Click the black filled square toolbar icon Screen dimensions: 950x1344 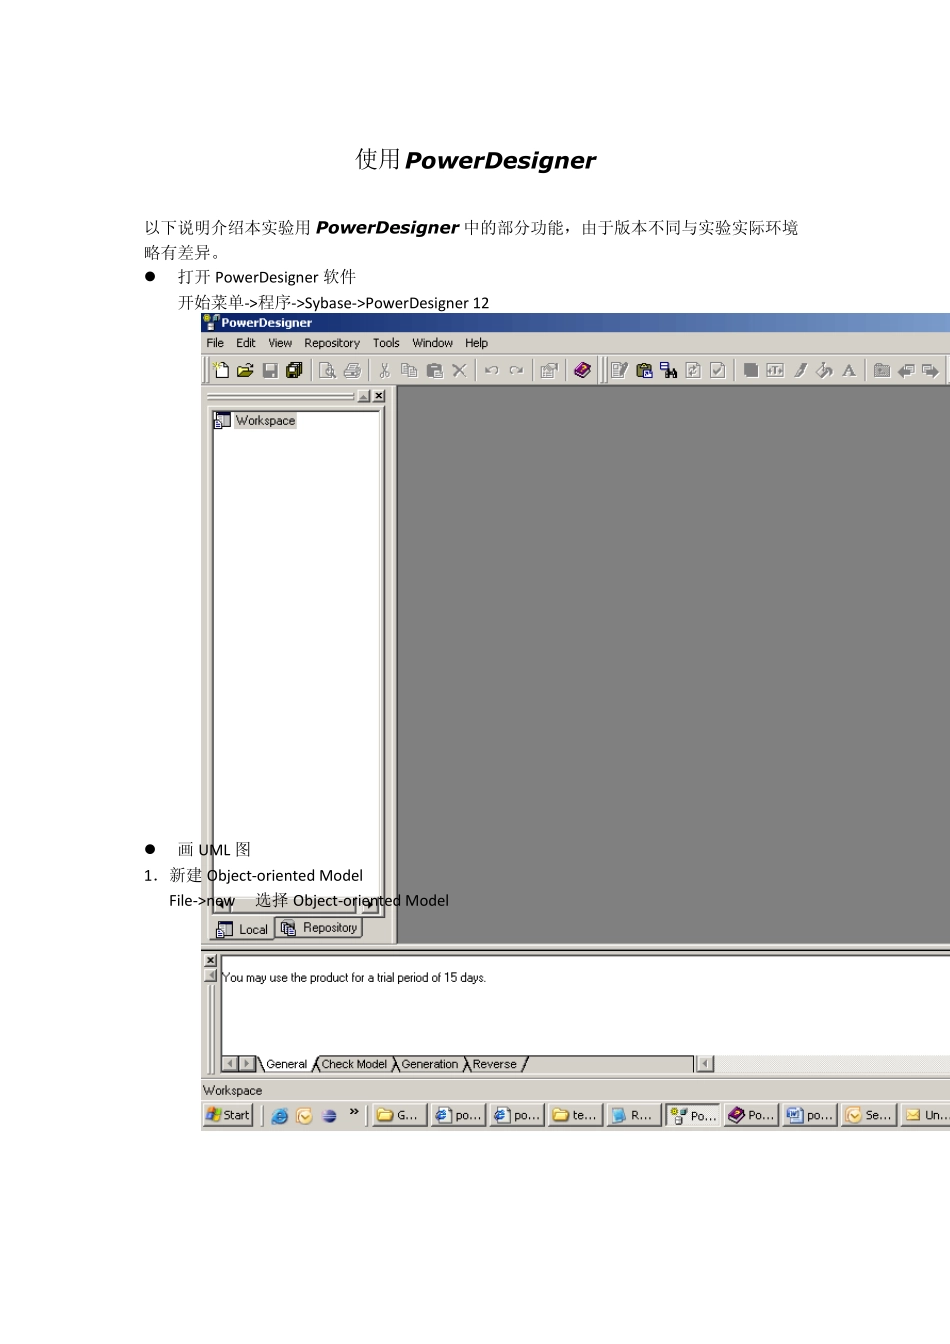(x=750, y=370)
